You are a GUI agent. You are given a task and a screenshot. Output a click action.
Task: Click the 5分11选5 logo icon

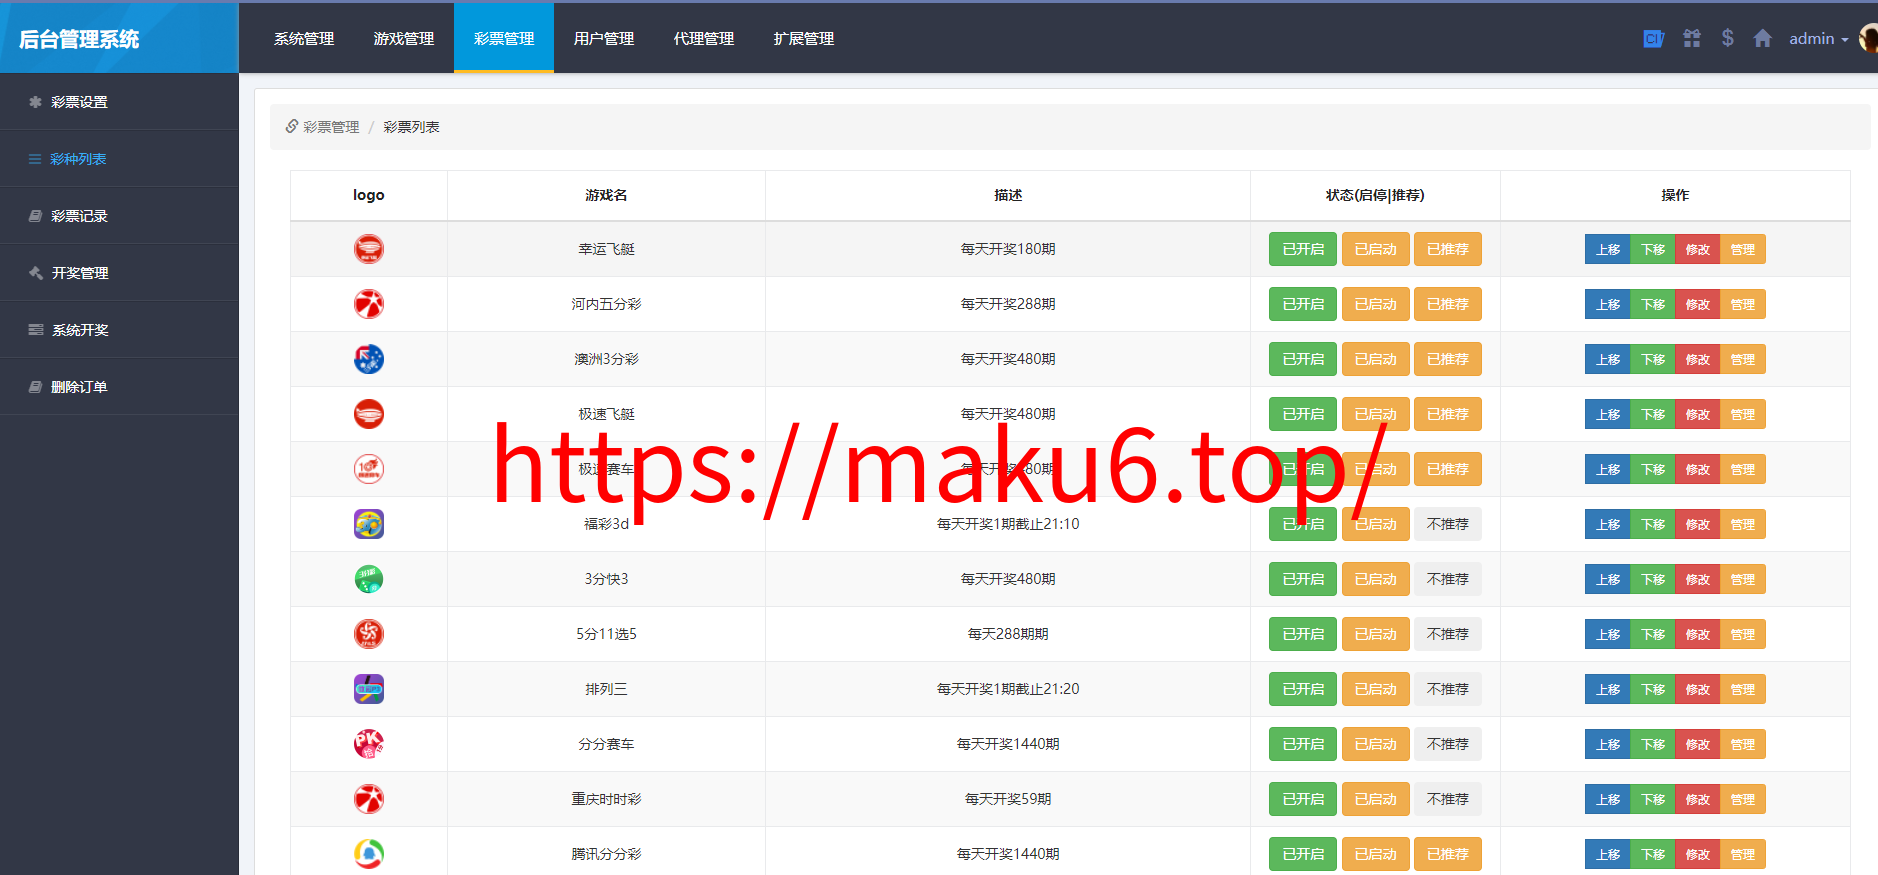[369, 634]
